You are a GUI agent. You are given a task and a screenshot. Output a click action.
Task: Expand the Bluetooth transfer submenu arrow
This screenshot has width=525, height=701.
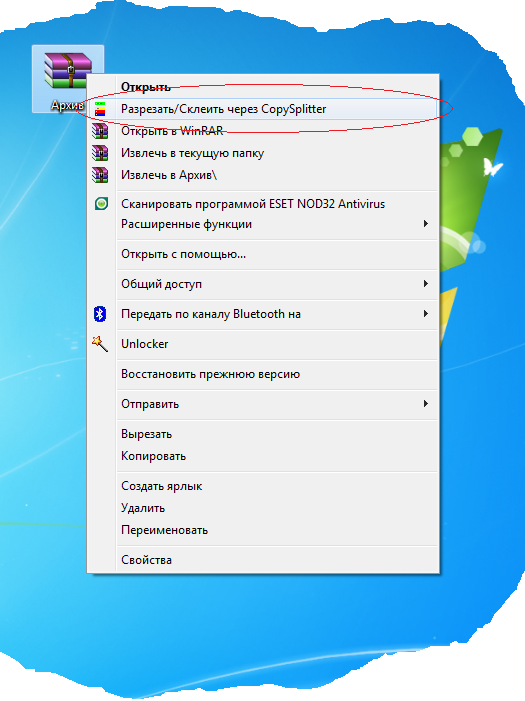pyautogui.click(x=426, y=314)
